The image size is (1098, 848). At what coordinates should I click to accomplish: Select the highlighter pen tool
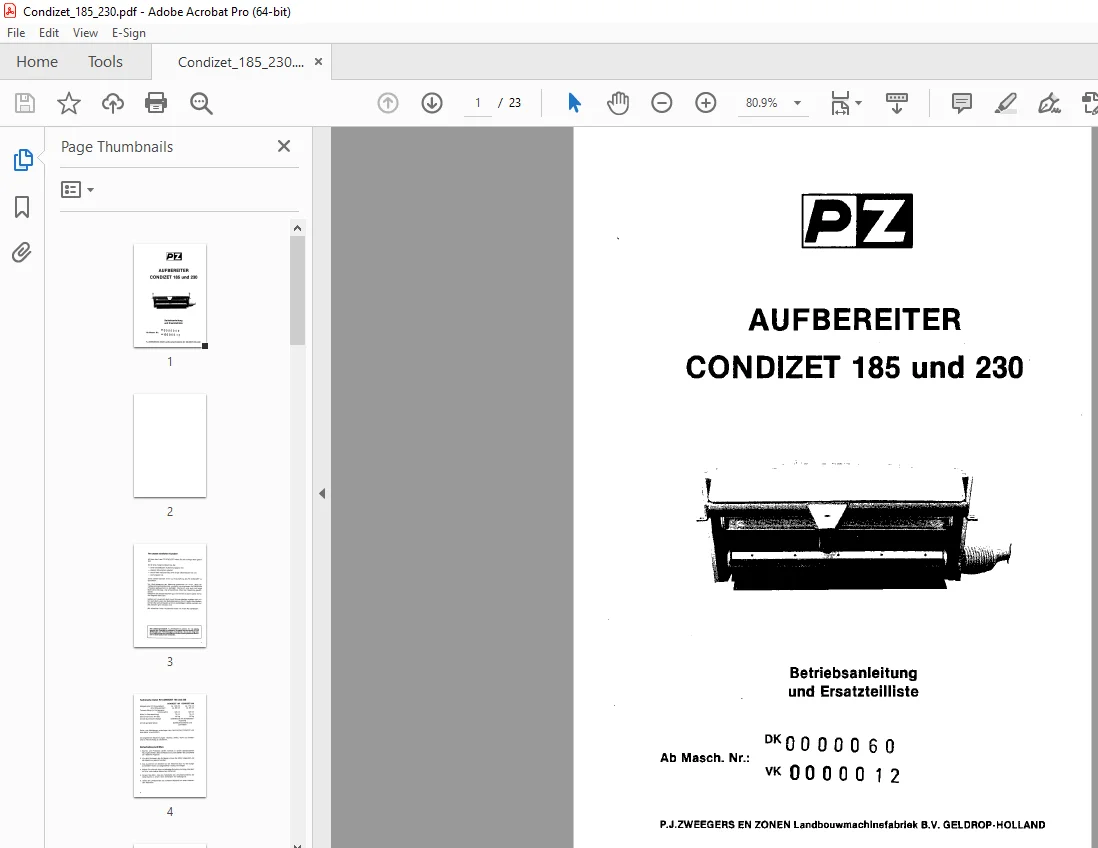pos(1006,103)
